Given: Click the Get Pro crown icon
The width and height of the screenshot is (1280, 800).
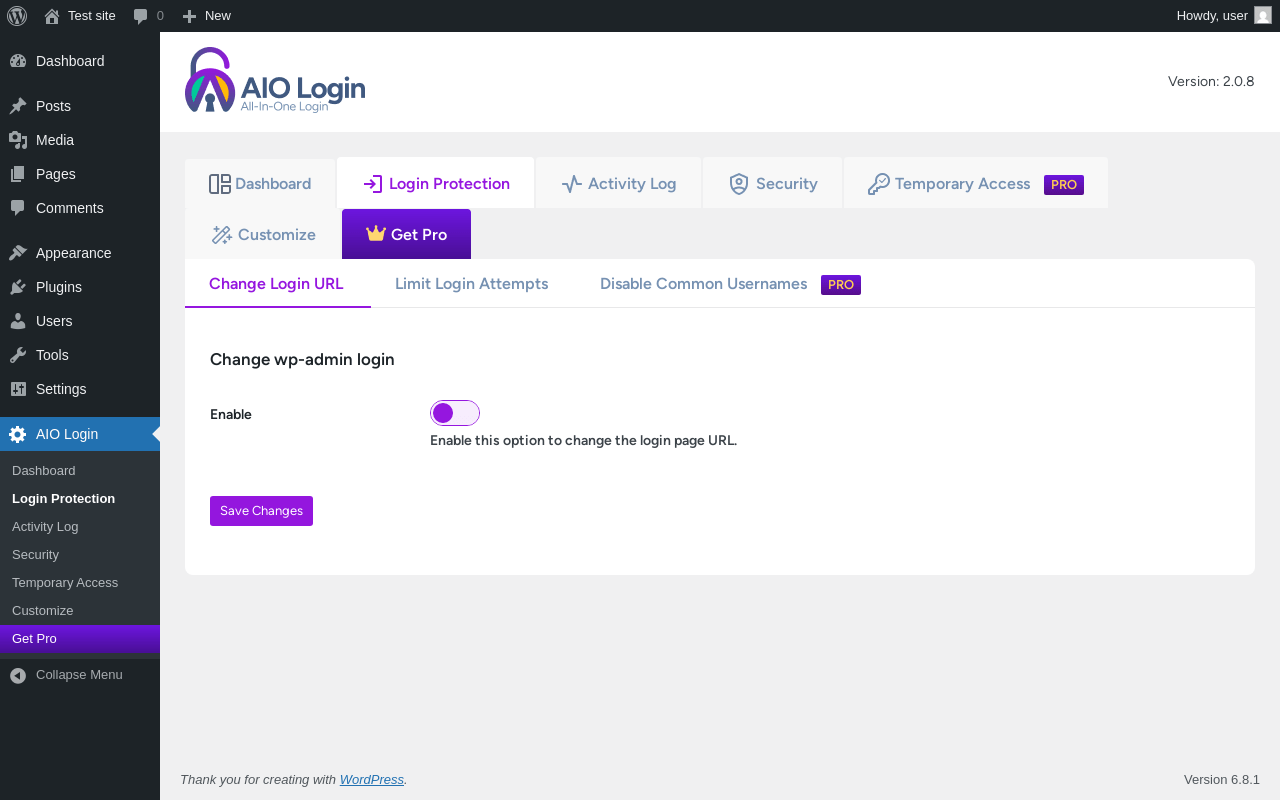Looking at the screenshot, I should tap(376, 234).
